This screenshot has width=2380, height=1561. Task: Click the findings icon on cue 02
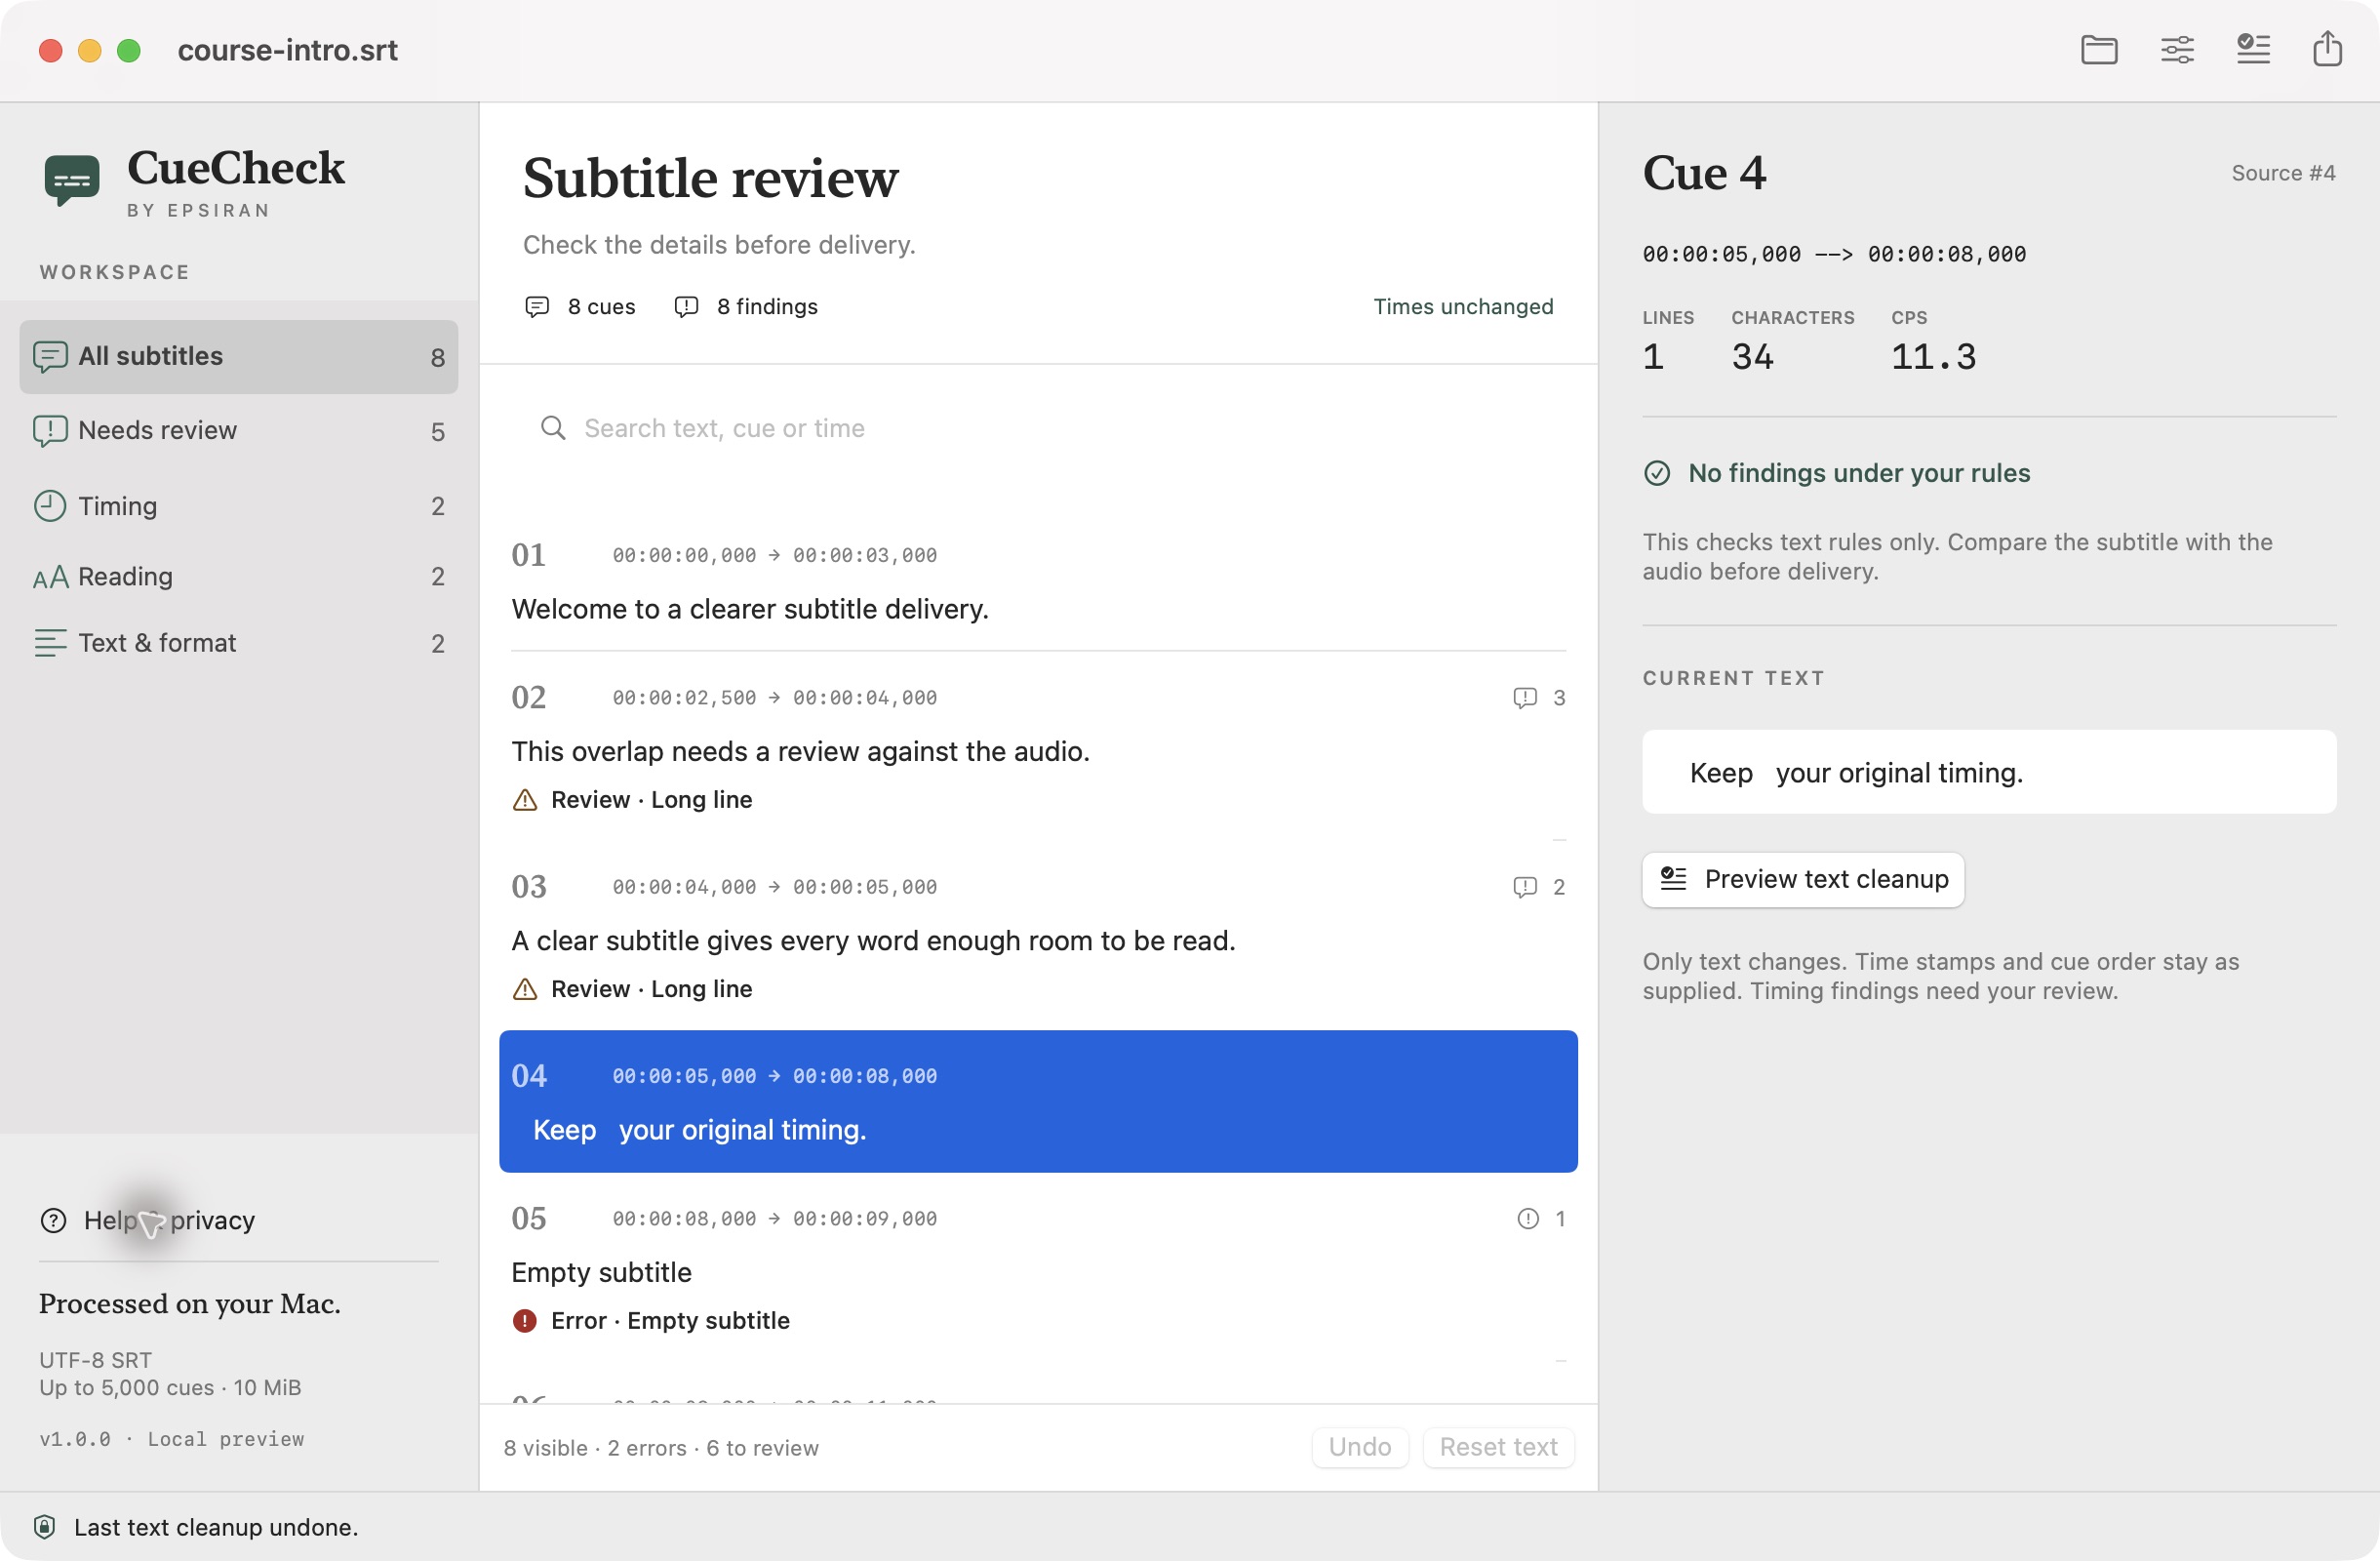[1524, 698]
